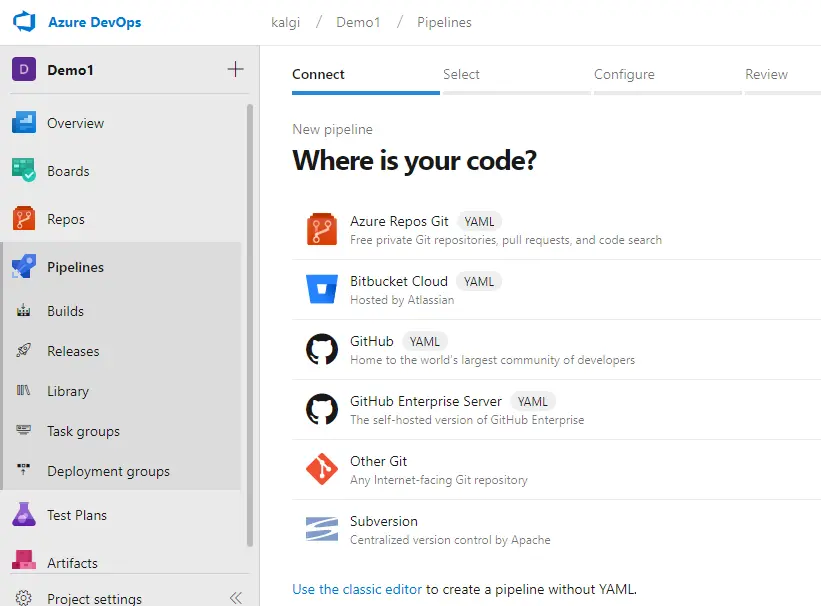Click the YAML badge beside Bitbucket Cloud
The height and width of the screenshot is (606, 821).
(x=479, y=281)
